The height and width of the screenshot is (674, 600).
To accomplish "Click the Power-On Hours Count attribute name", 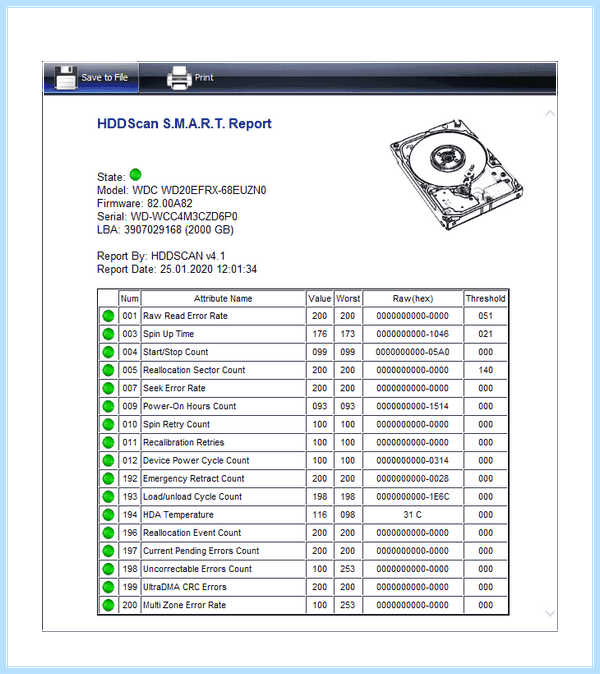I will point(190,406).
